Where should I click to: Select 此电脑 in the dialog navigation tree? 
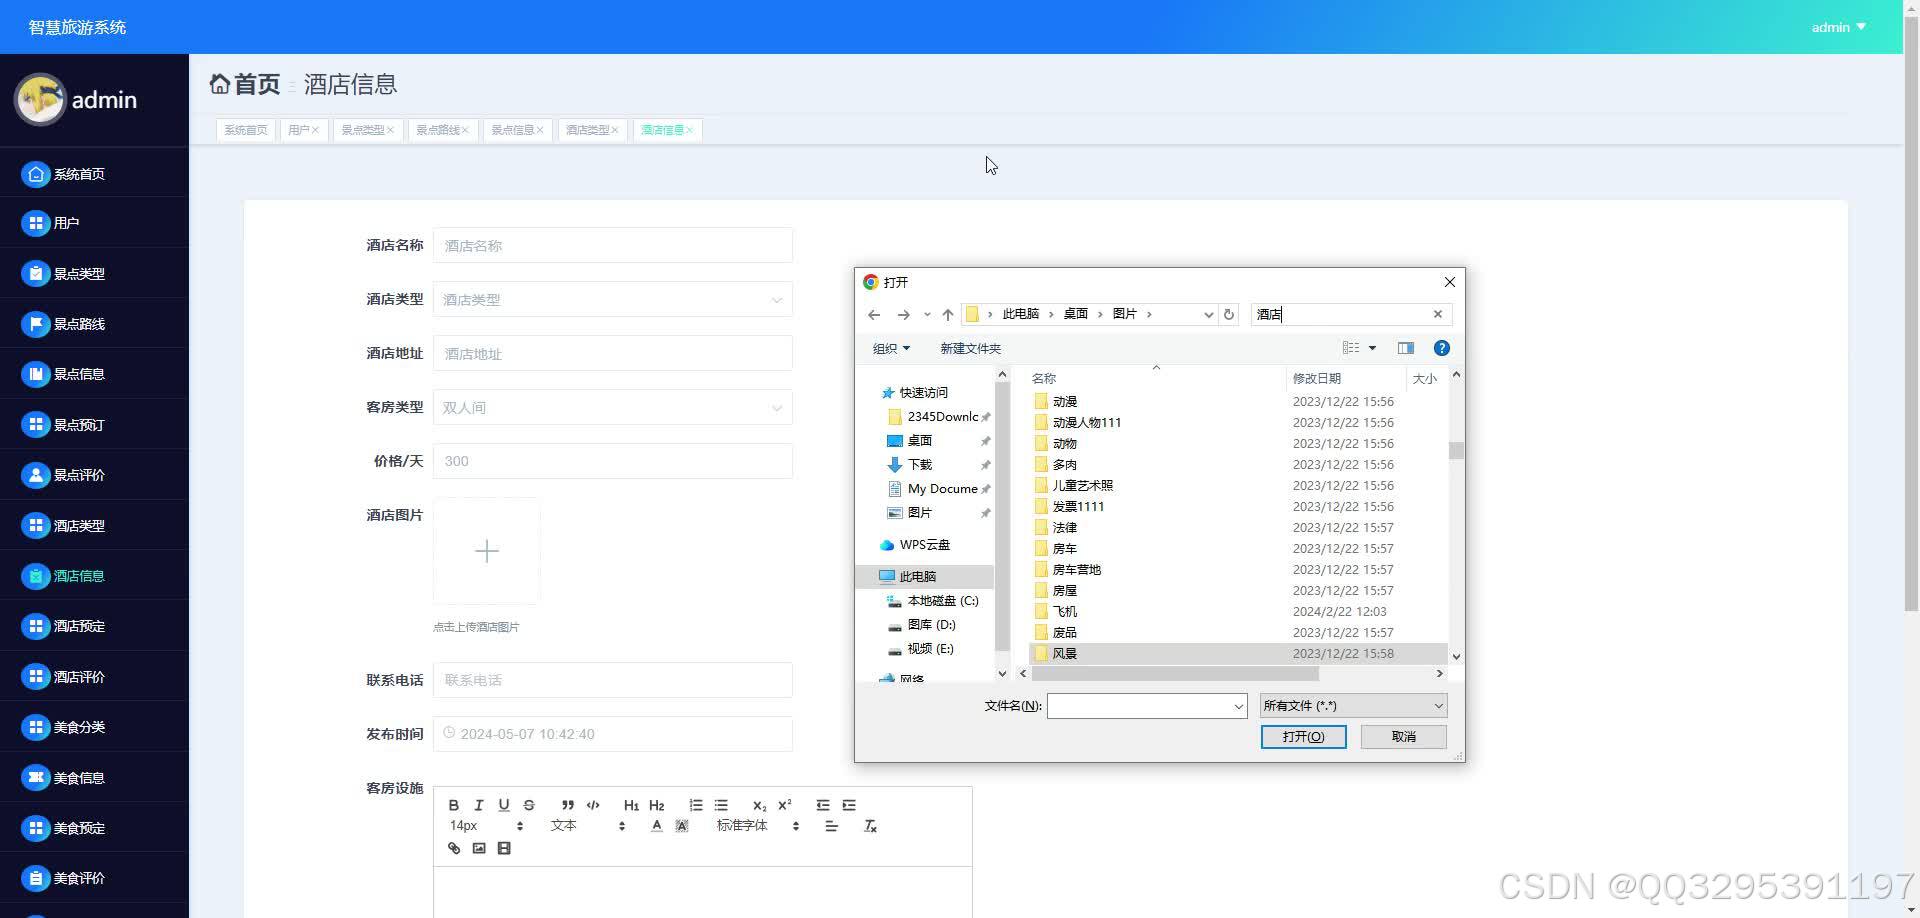917,577
